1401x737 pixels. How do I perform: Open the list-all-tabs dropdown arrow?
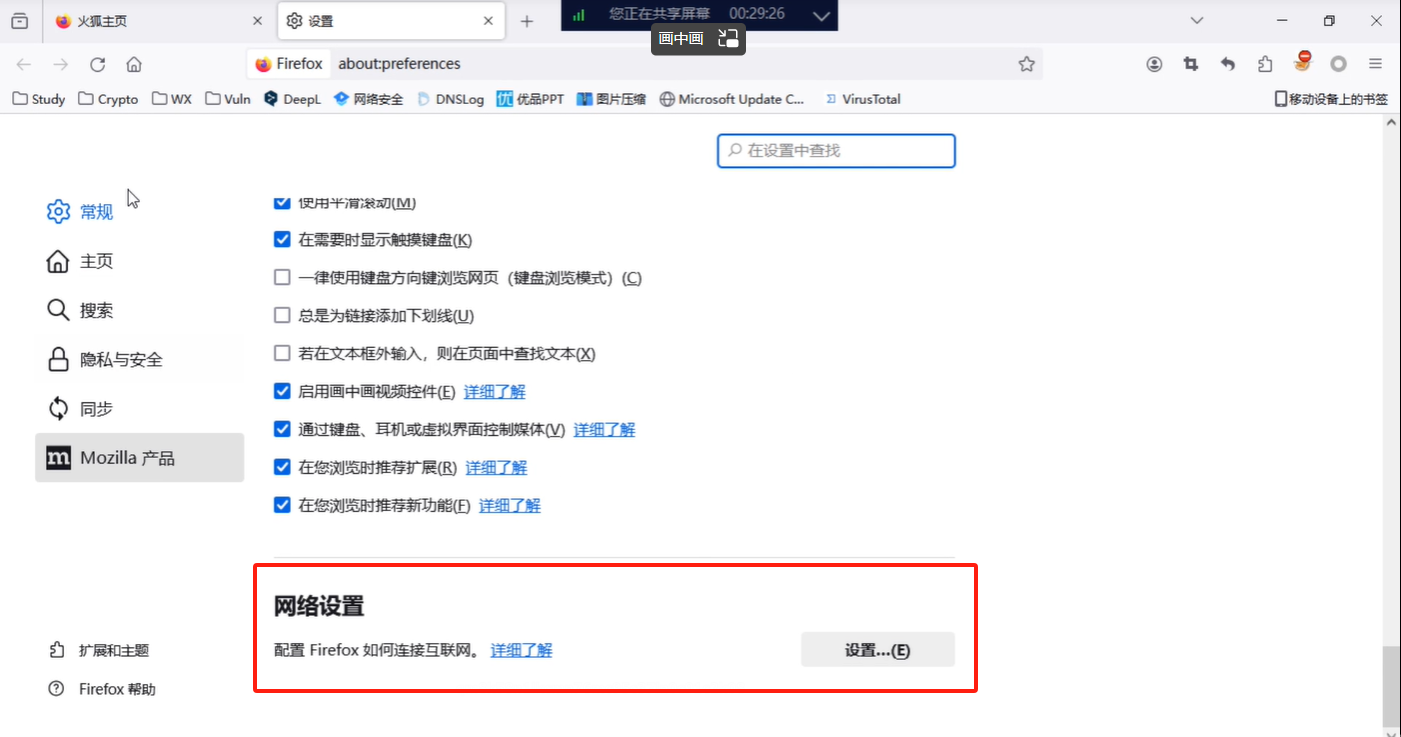pos(1196,21)
